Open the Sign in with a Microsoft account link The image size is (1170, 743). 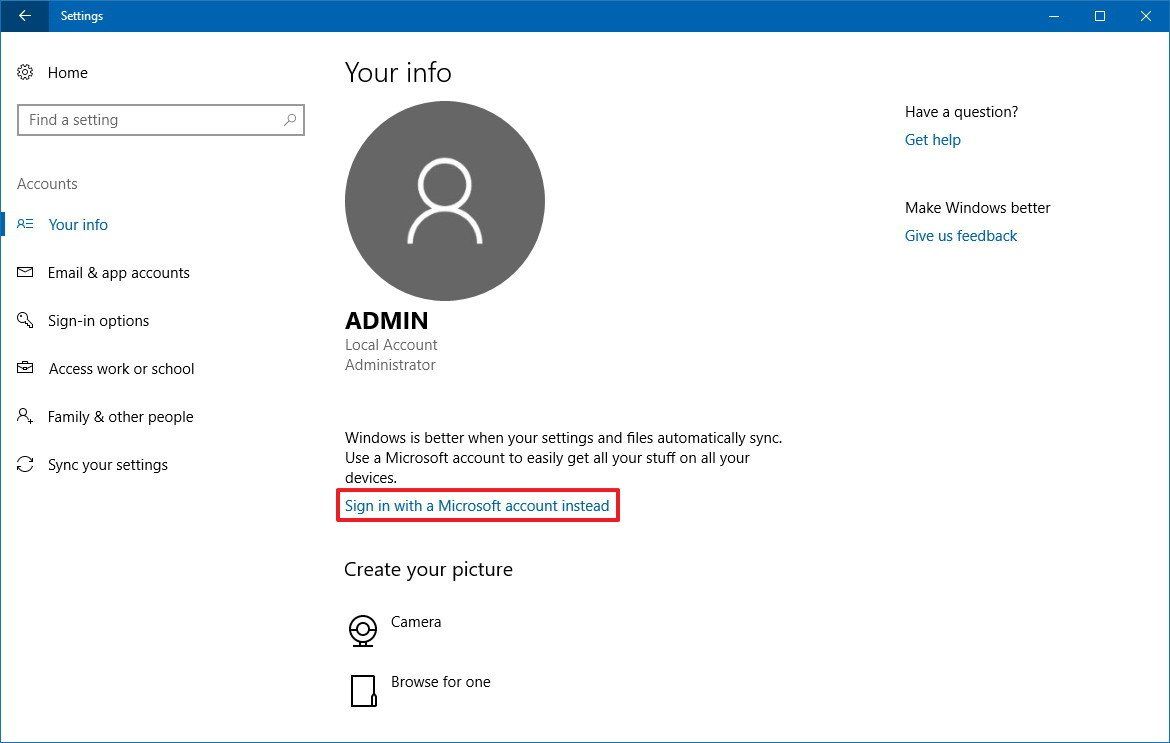[478, 505]
